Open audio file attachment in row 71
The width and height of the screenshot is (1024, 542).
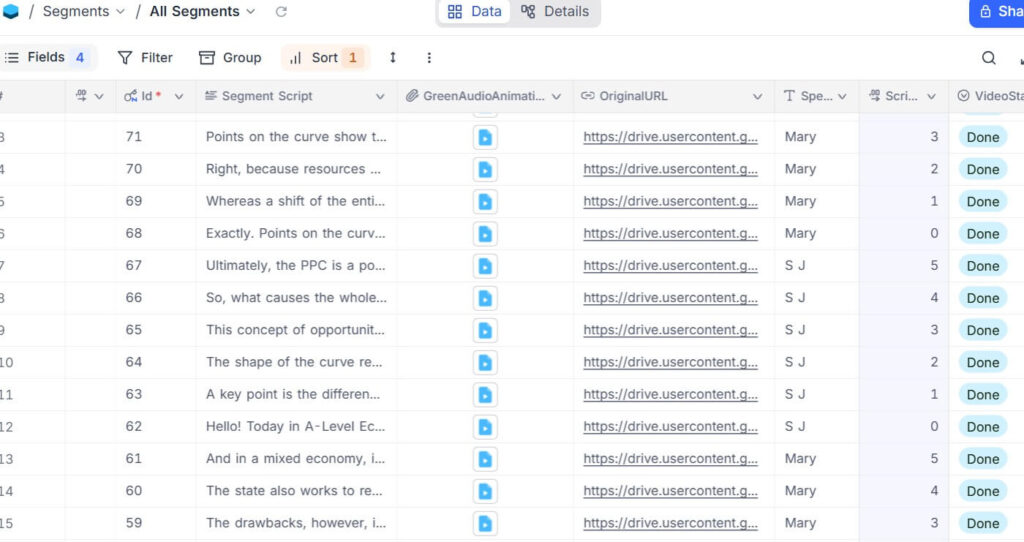[485, 137]
